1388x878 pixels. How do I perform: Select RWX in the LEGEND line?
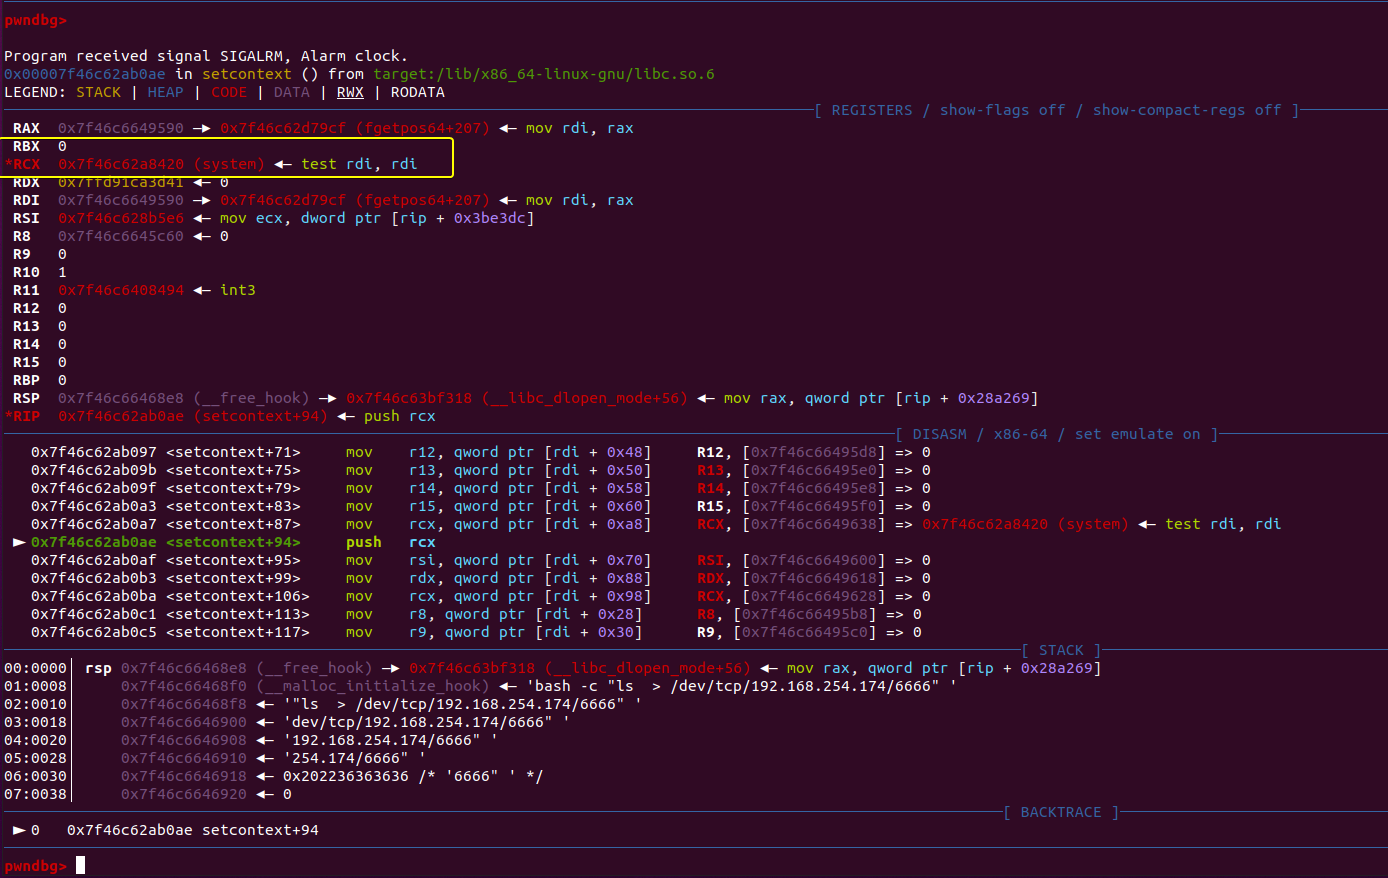tap(350, 92)
